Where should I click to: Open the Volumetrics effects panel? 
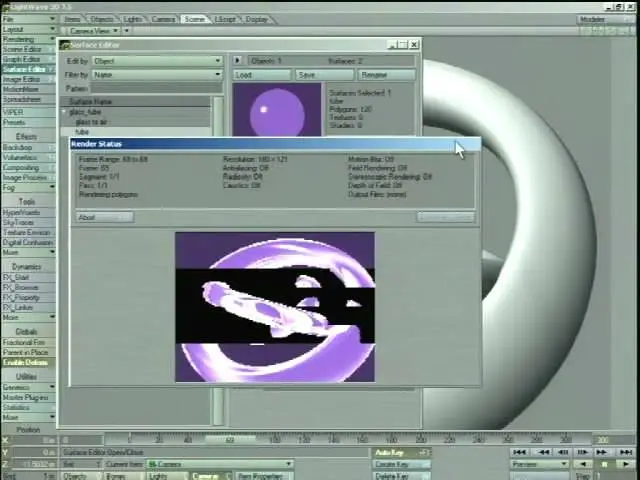29,158
